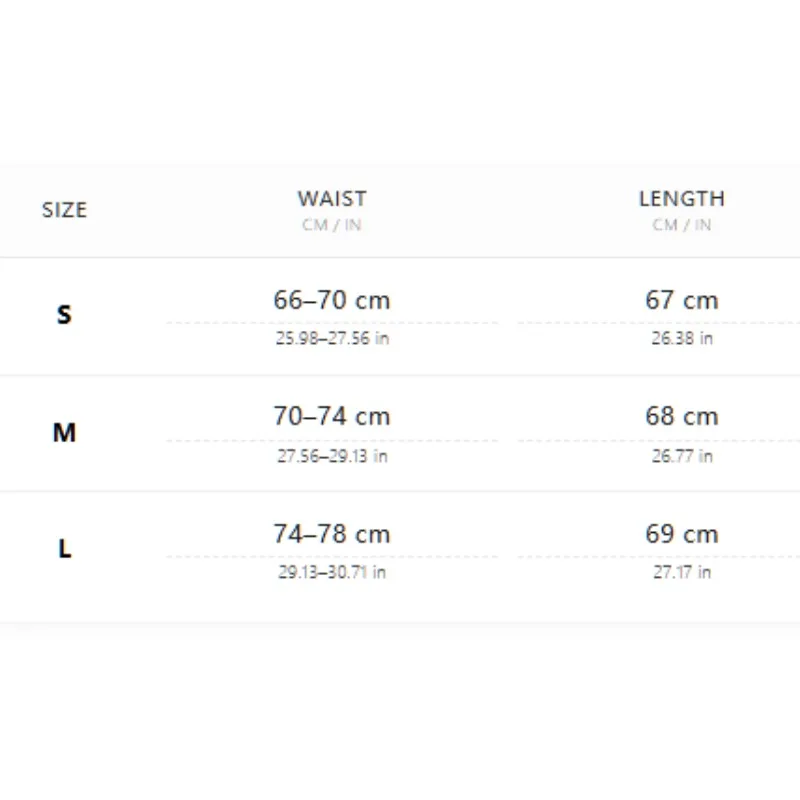
Task: Choose the S size row label
Action: 64,315
